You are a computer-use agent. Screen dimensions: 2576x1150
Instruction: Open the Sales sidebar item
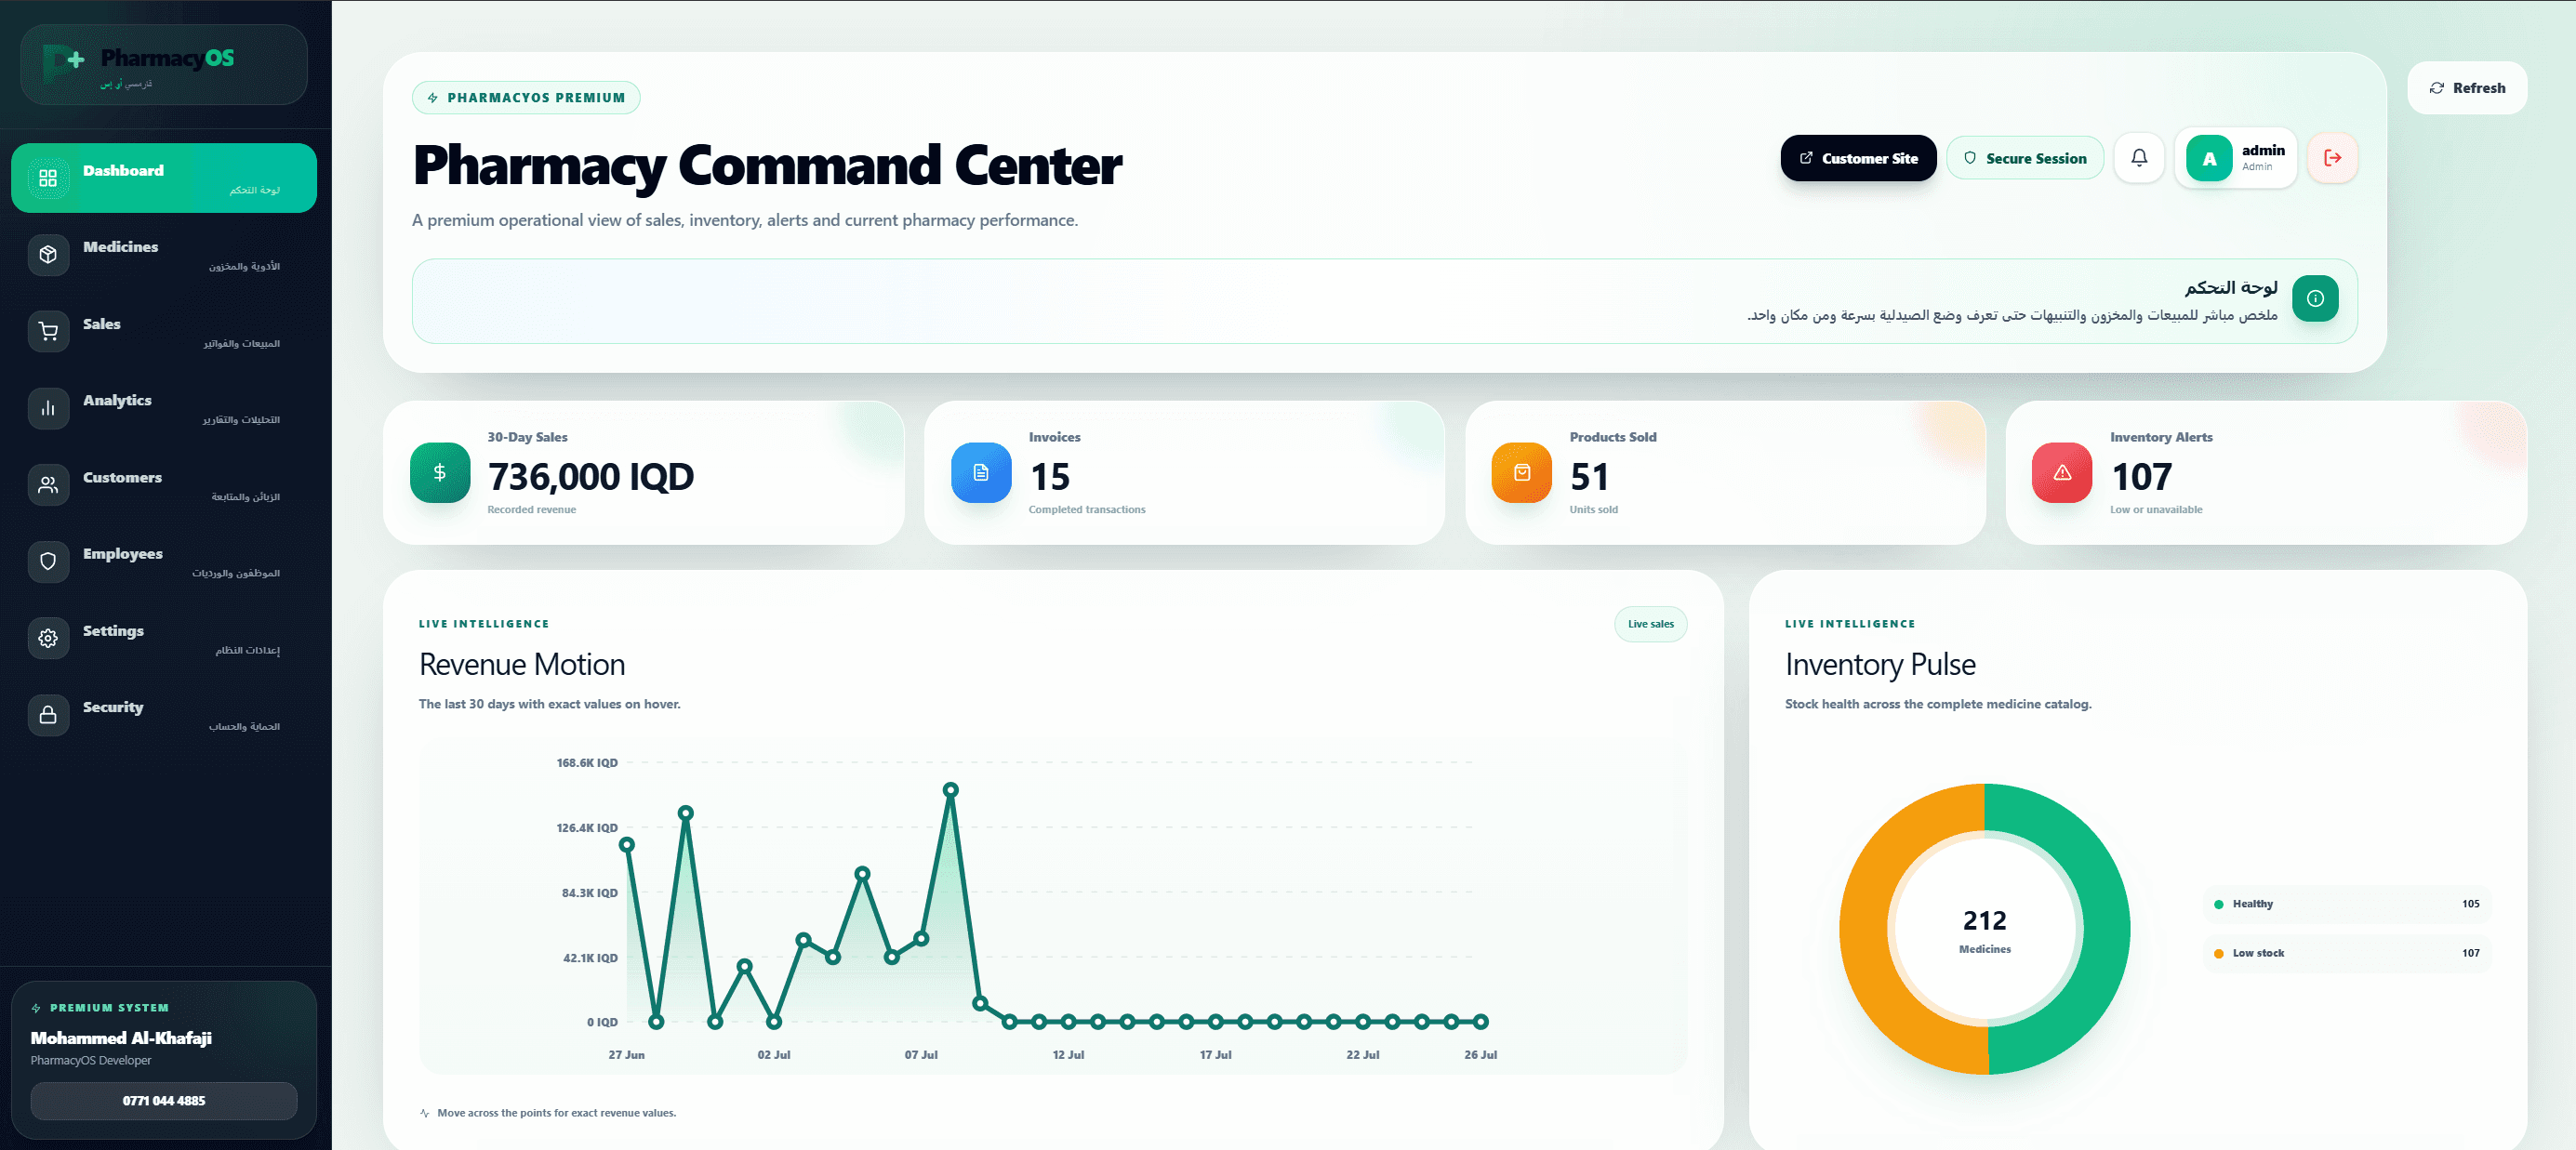pos(164,332)
